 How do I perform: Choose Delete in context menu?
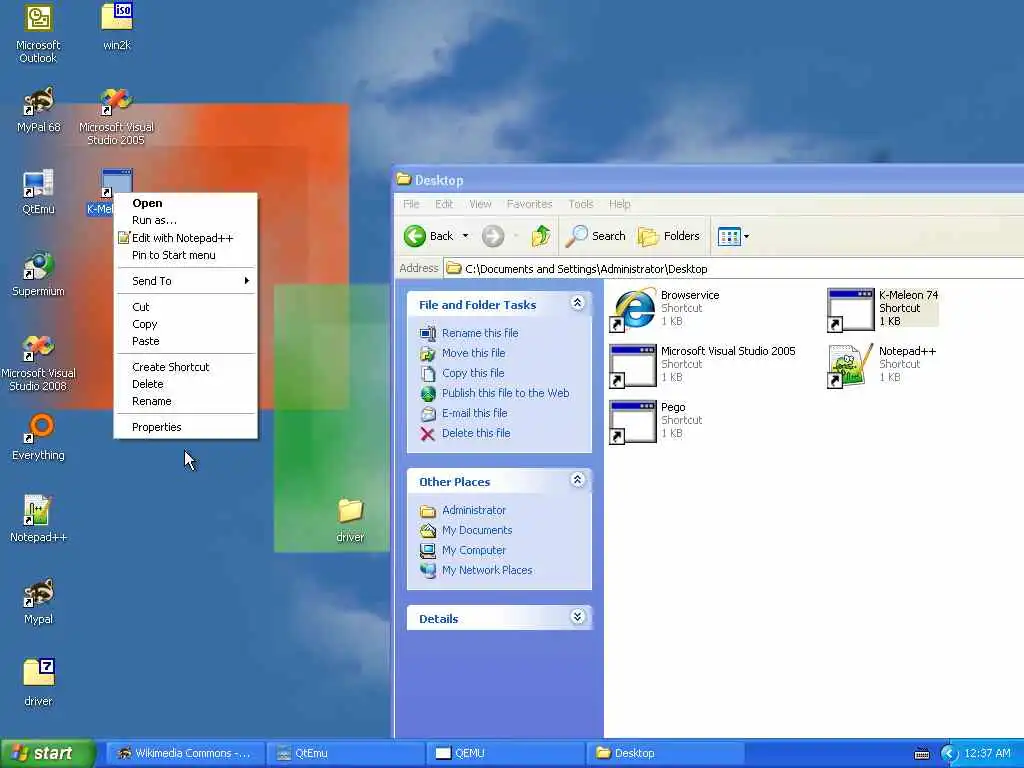[185, 384]
